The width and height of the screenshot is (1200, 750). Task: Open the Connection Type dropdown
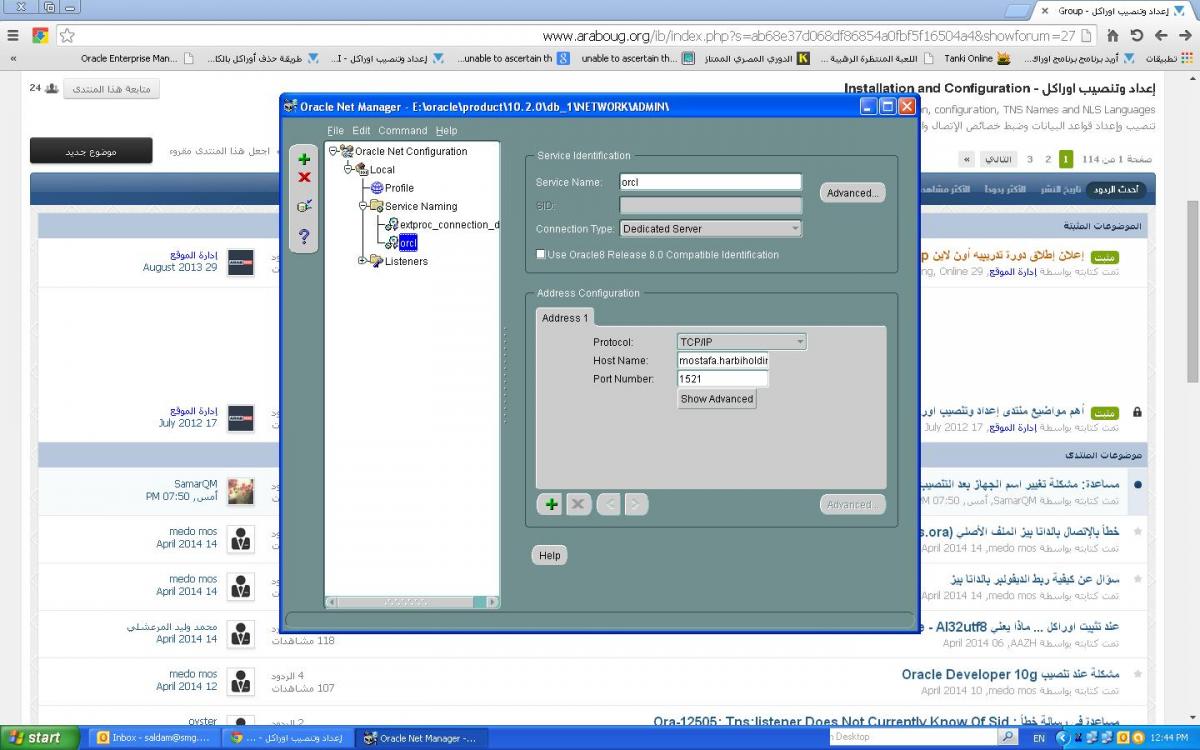coord(710,229)
